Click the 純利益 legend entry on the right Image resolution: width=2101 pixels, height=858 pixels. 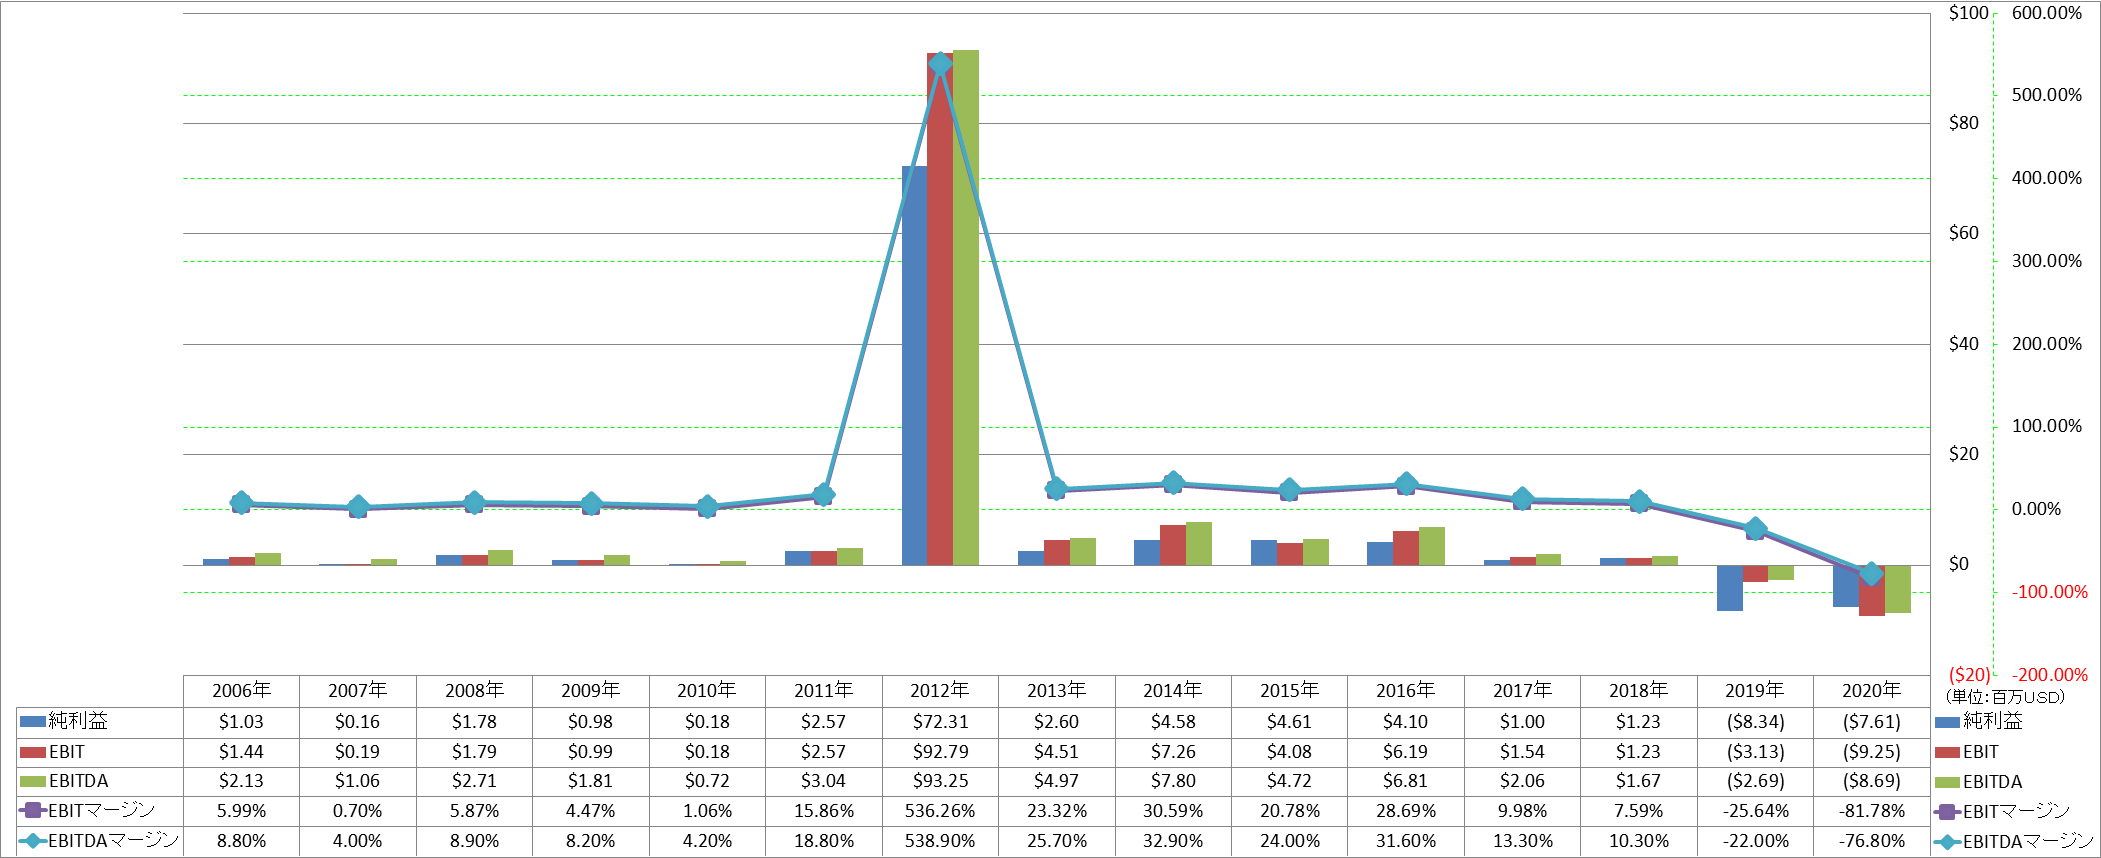(1978, 721)
